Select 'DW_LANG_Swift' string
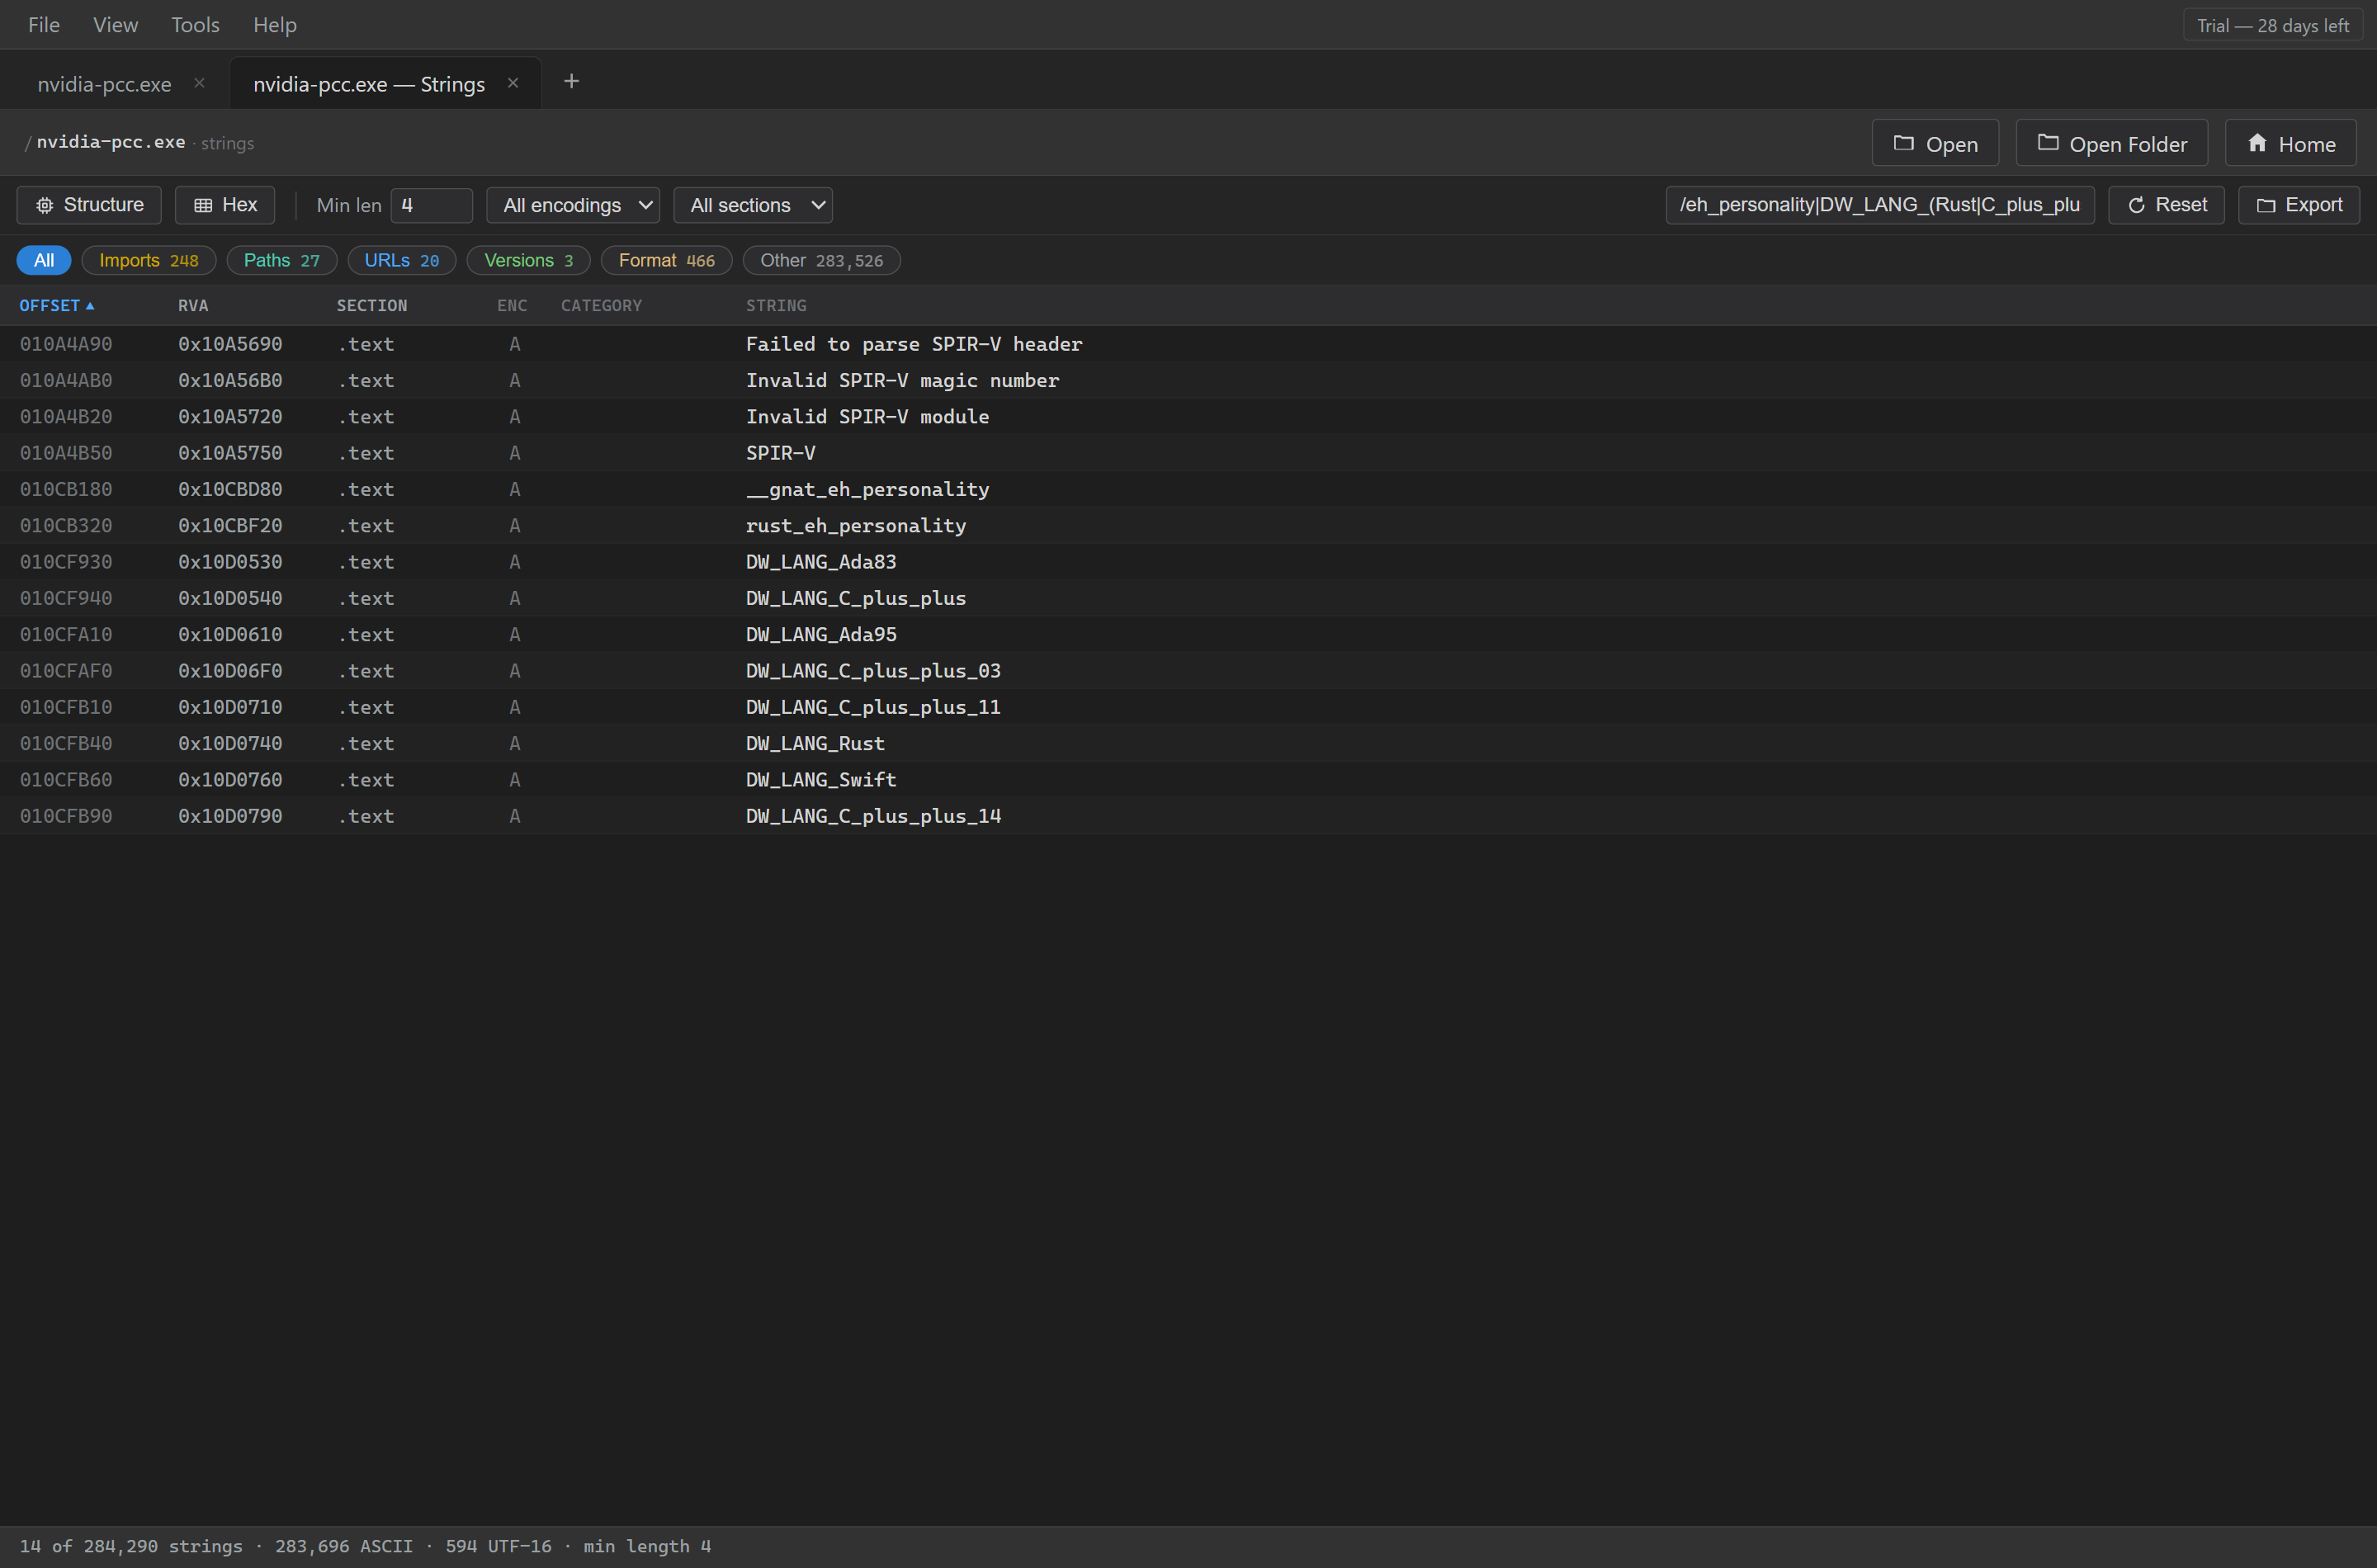Image resolution: width=2377 pixels, height=1568 pixels. pyautogui.click(x=821, y=780)
